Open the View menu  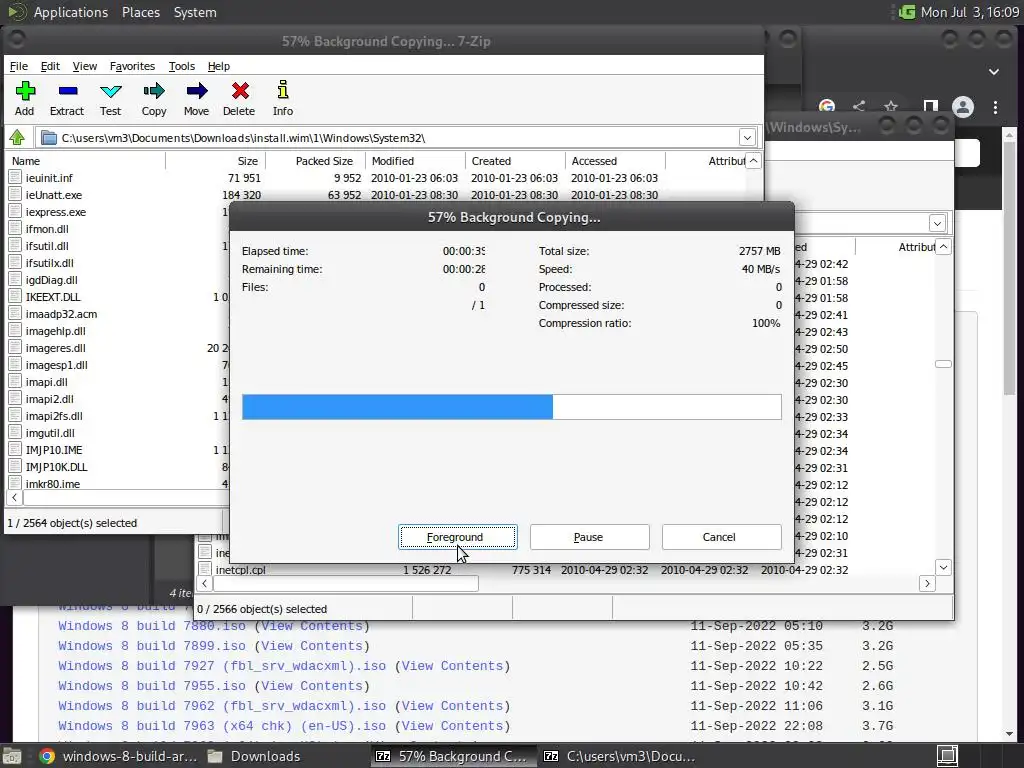tap(85, 66)
